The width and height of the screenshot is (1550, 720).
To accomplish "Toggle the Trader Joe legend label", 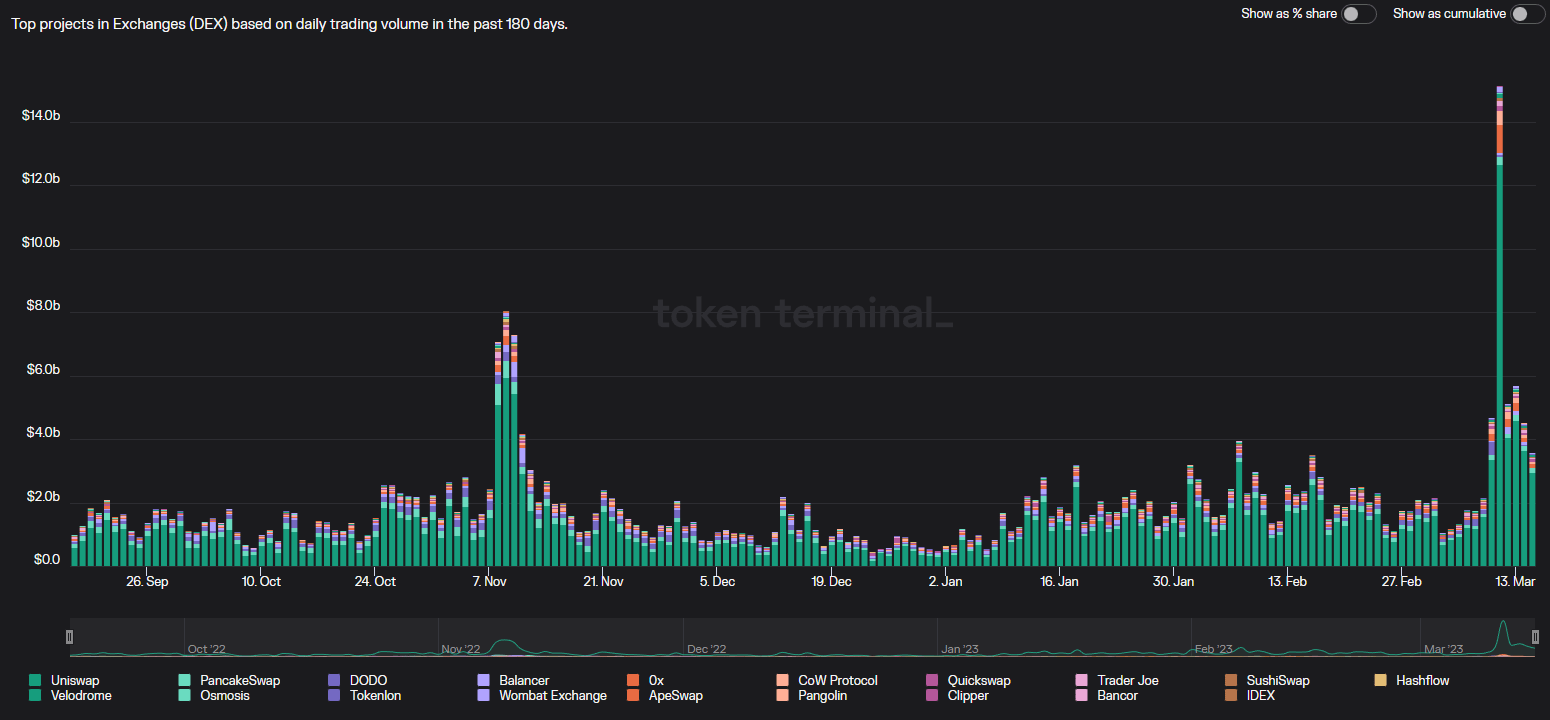I will click(x=1127, y=681).
